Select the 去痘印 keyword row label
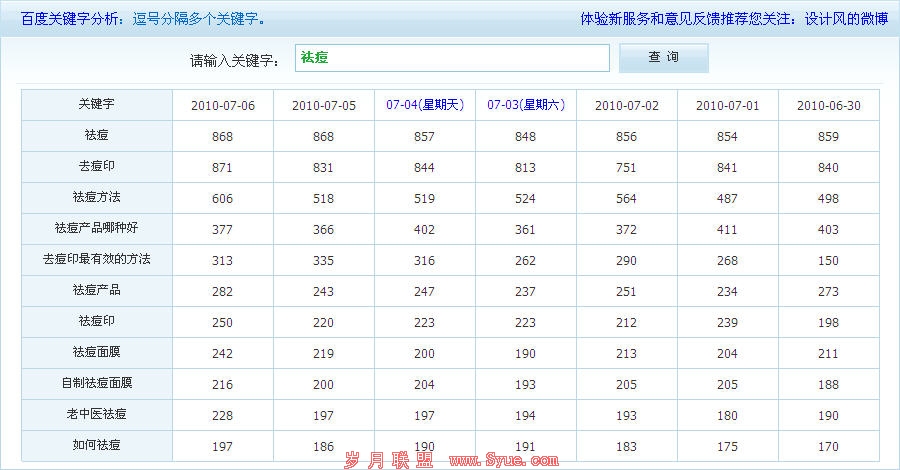The image size is (900, 470). pyautogui.click(x=97, y=166)
